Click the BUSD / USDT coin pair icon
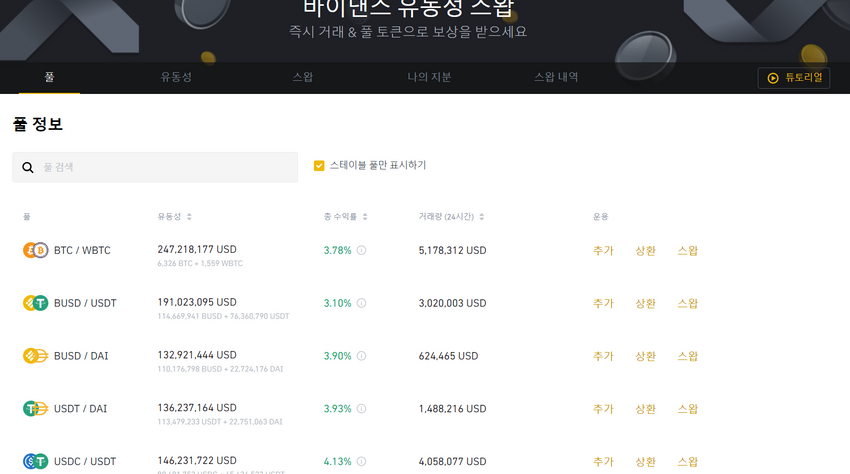850x474 pixels. (x=35, y=303)
